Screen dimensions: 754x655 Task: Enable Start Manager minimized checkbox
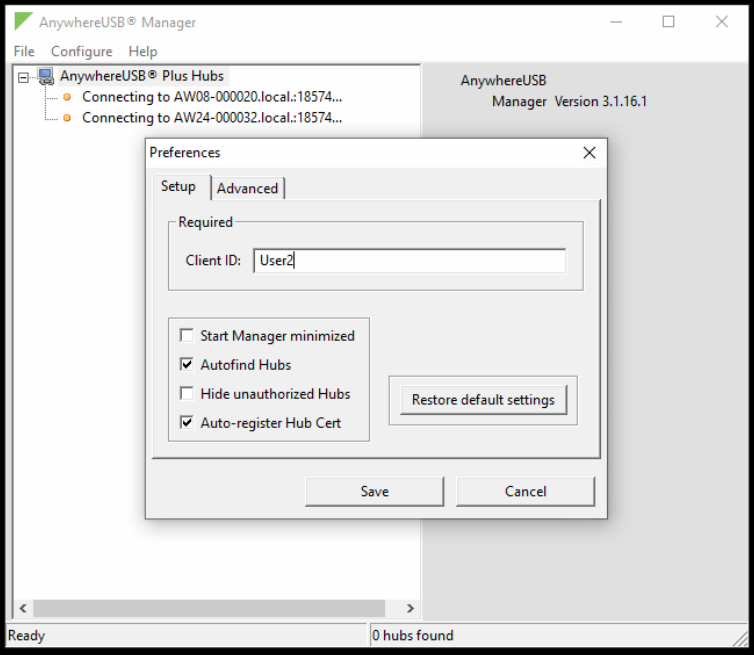coord(187,335)
